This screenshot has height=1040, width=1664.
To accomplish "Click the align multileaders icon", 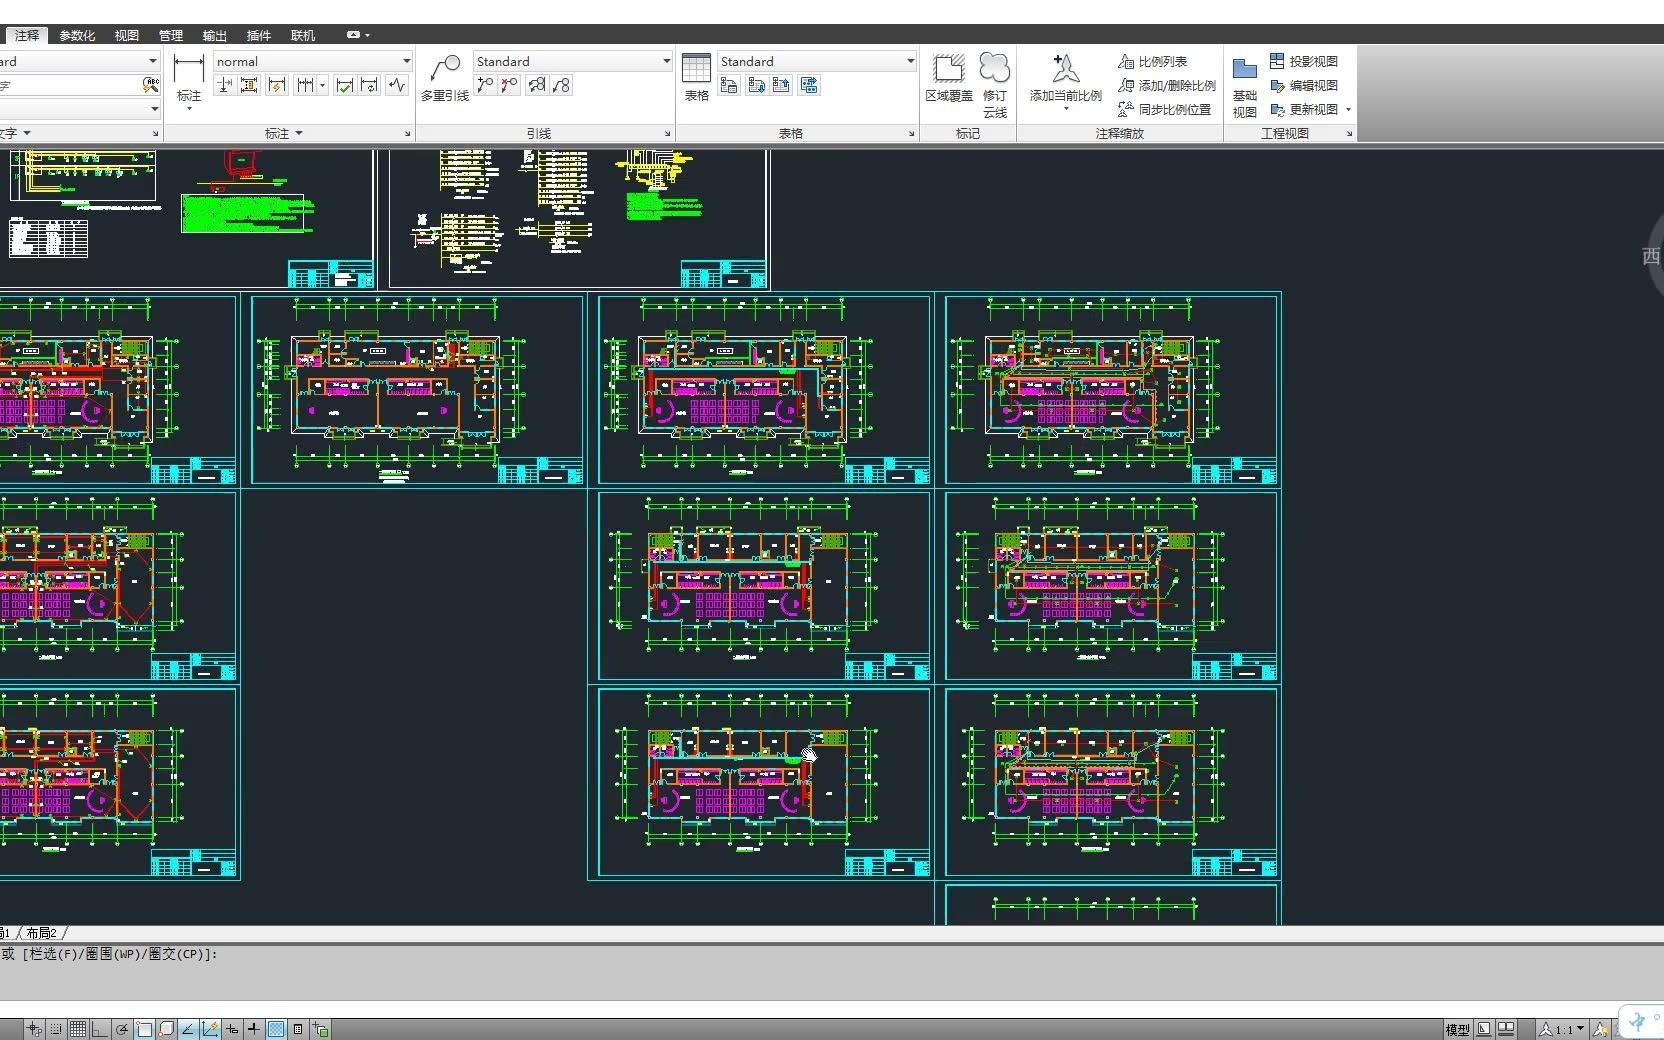I will (x=537, y=85).
